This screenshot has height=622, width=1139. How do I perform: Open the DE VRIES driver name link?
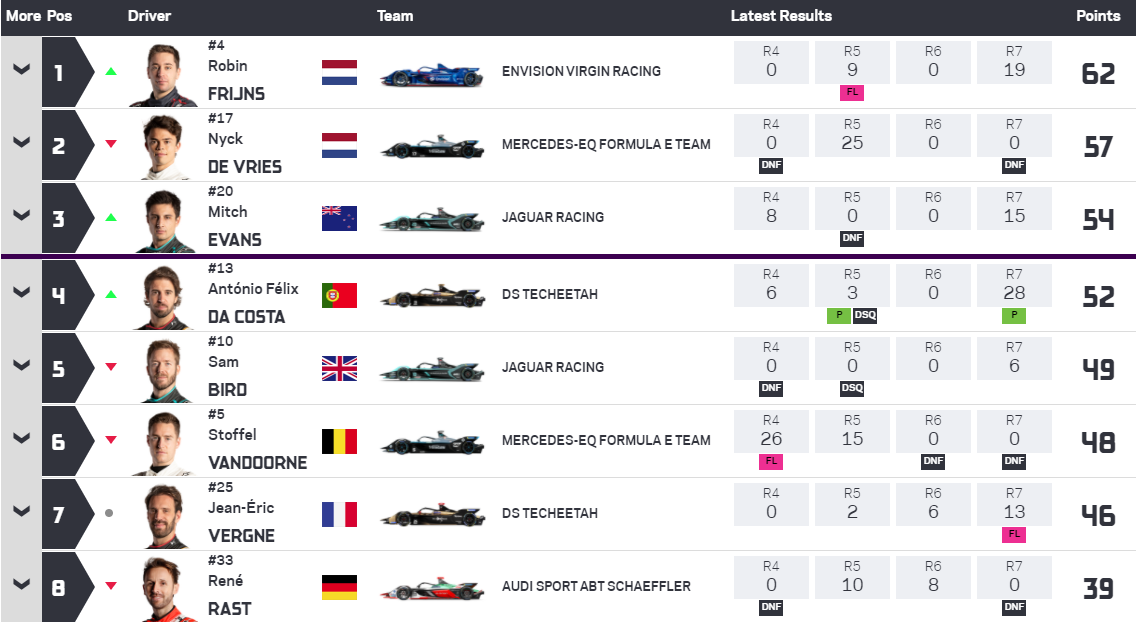[245, 167]
